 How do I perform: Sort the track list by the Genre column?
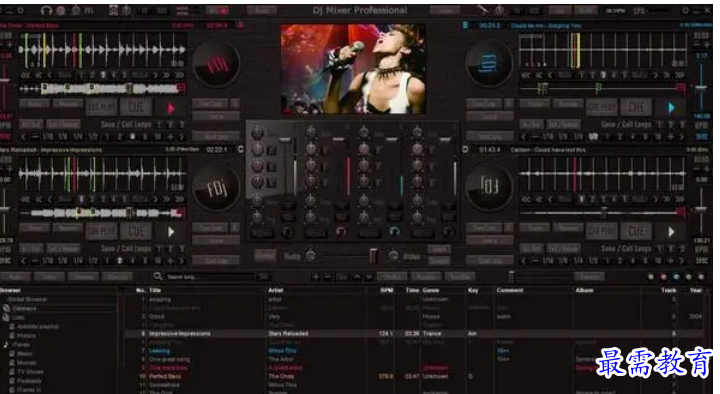431,290
